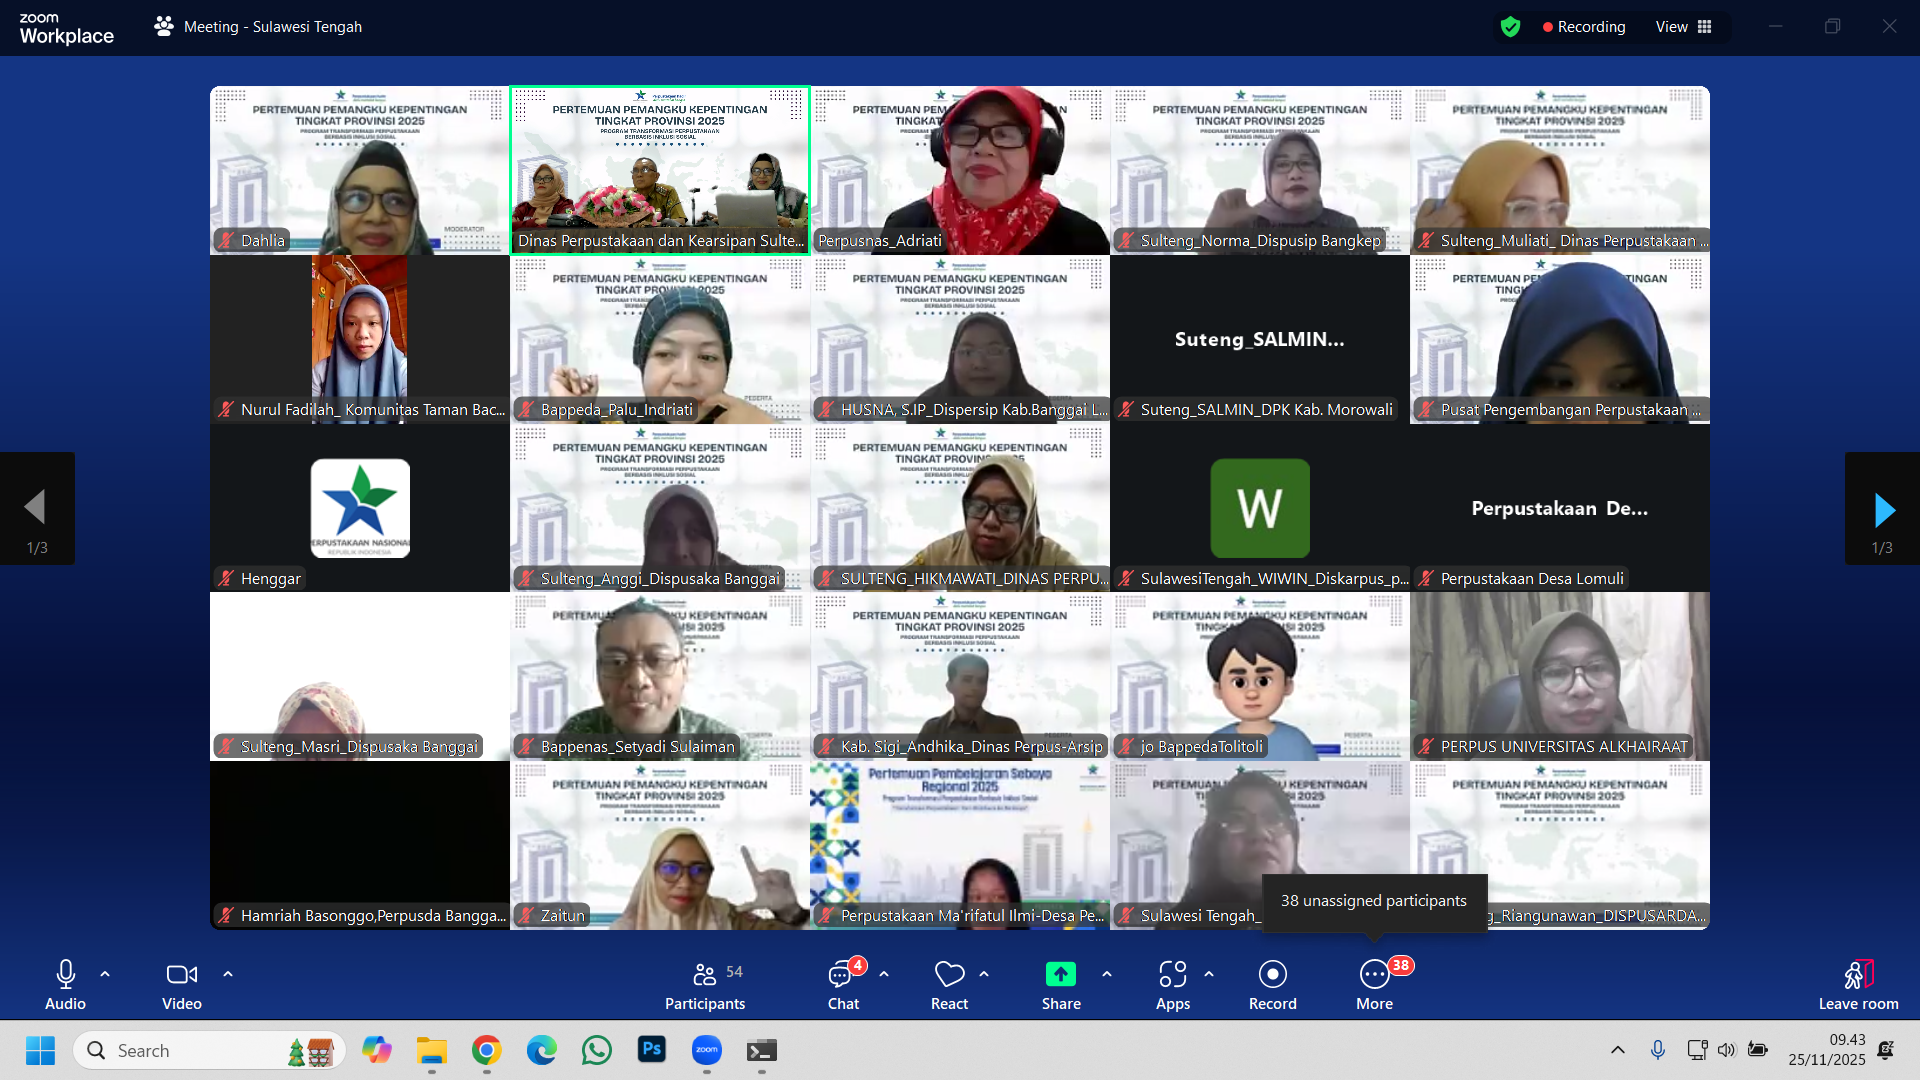Click the React heart icon

point(949,974)
